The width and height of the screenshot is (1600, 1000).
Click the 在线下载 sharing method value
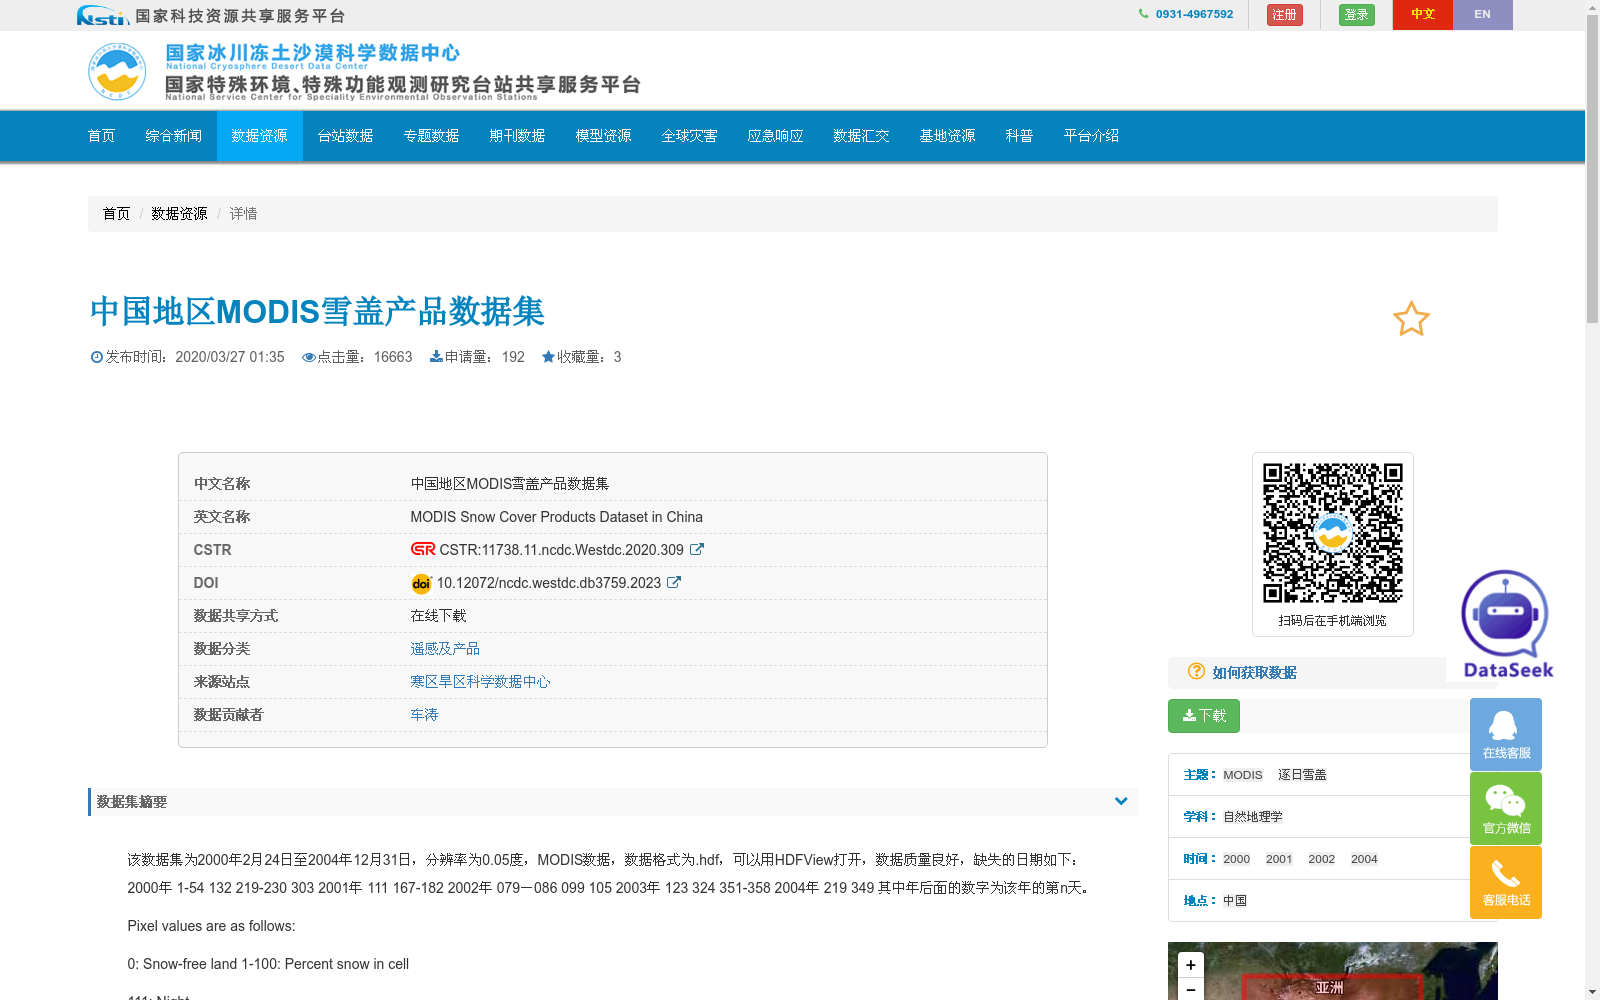pos(438,616)
